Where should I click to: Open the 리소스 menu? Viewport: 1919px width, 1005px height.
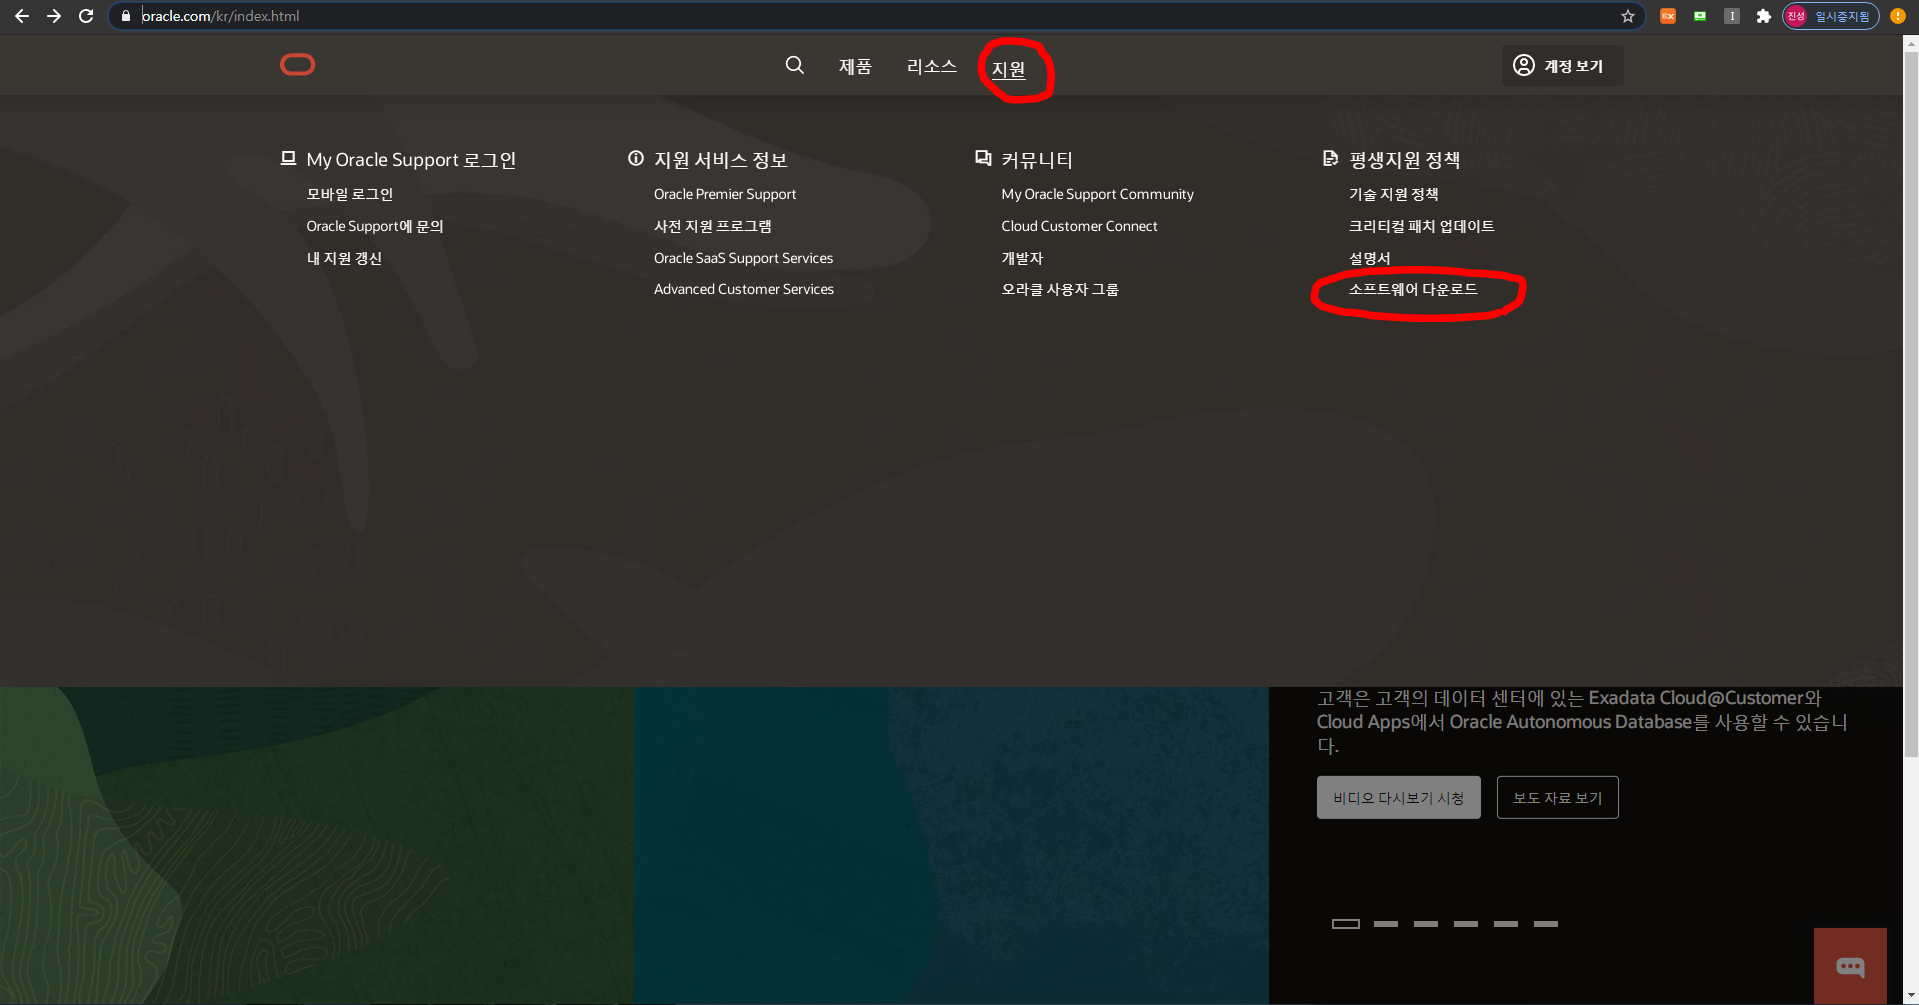(x=932, y=66)
